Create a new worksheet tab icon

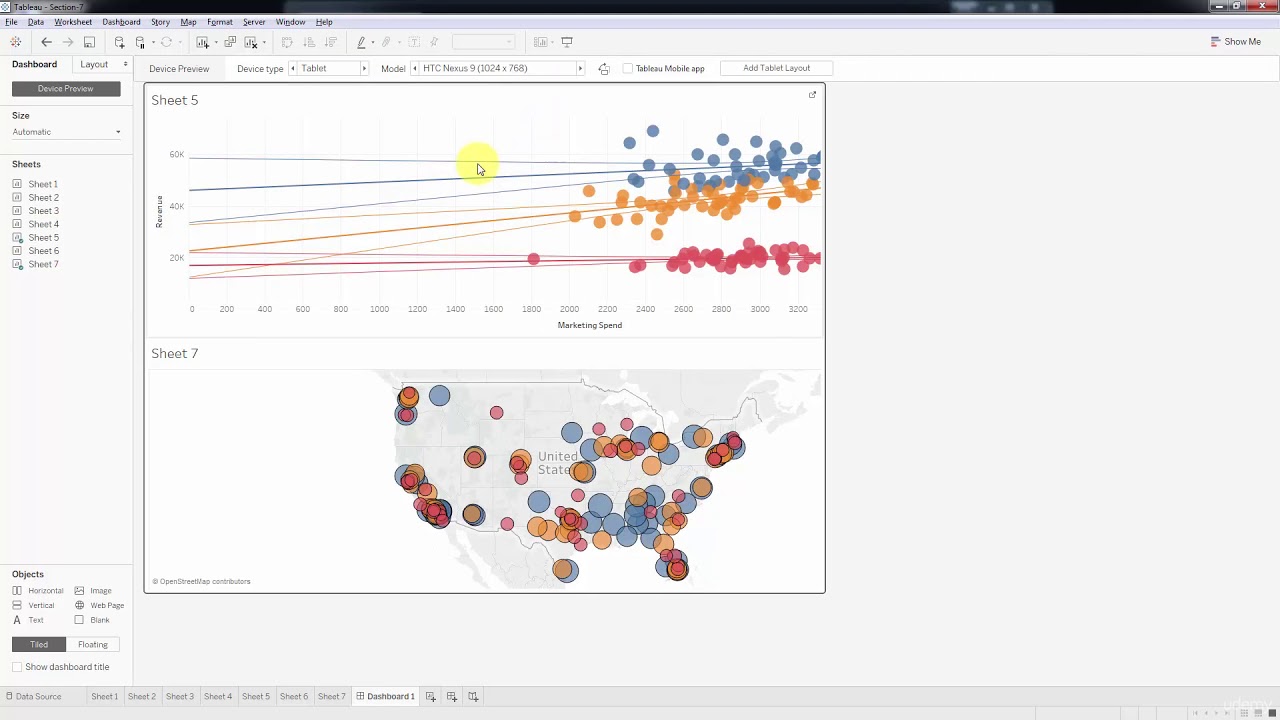pos(431,696)
